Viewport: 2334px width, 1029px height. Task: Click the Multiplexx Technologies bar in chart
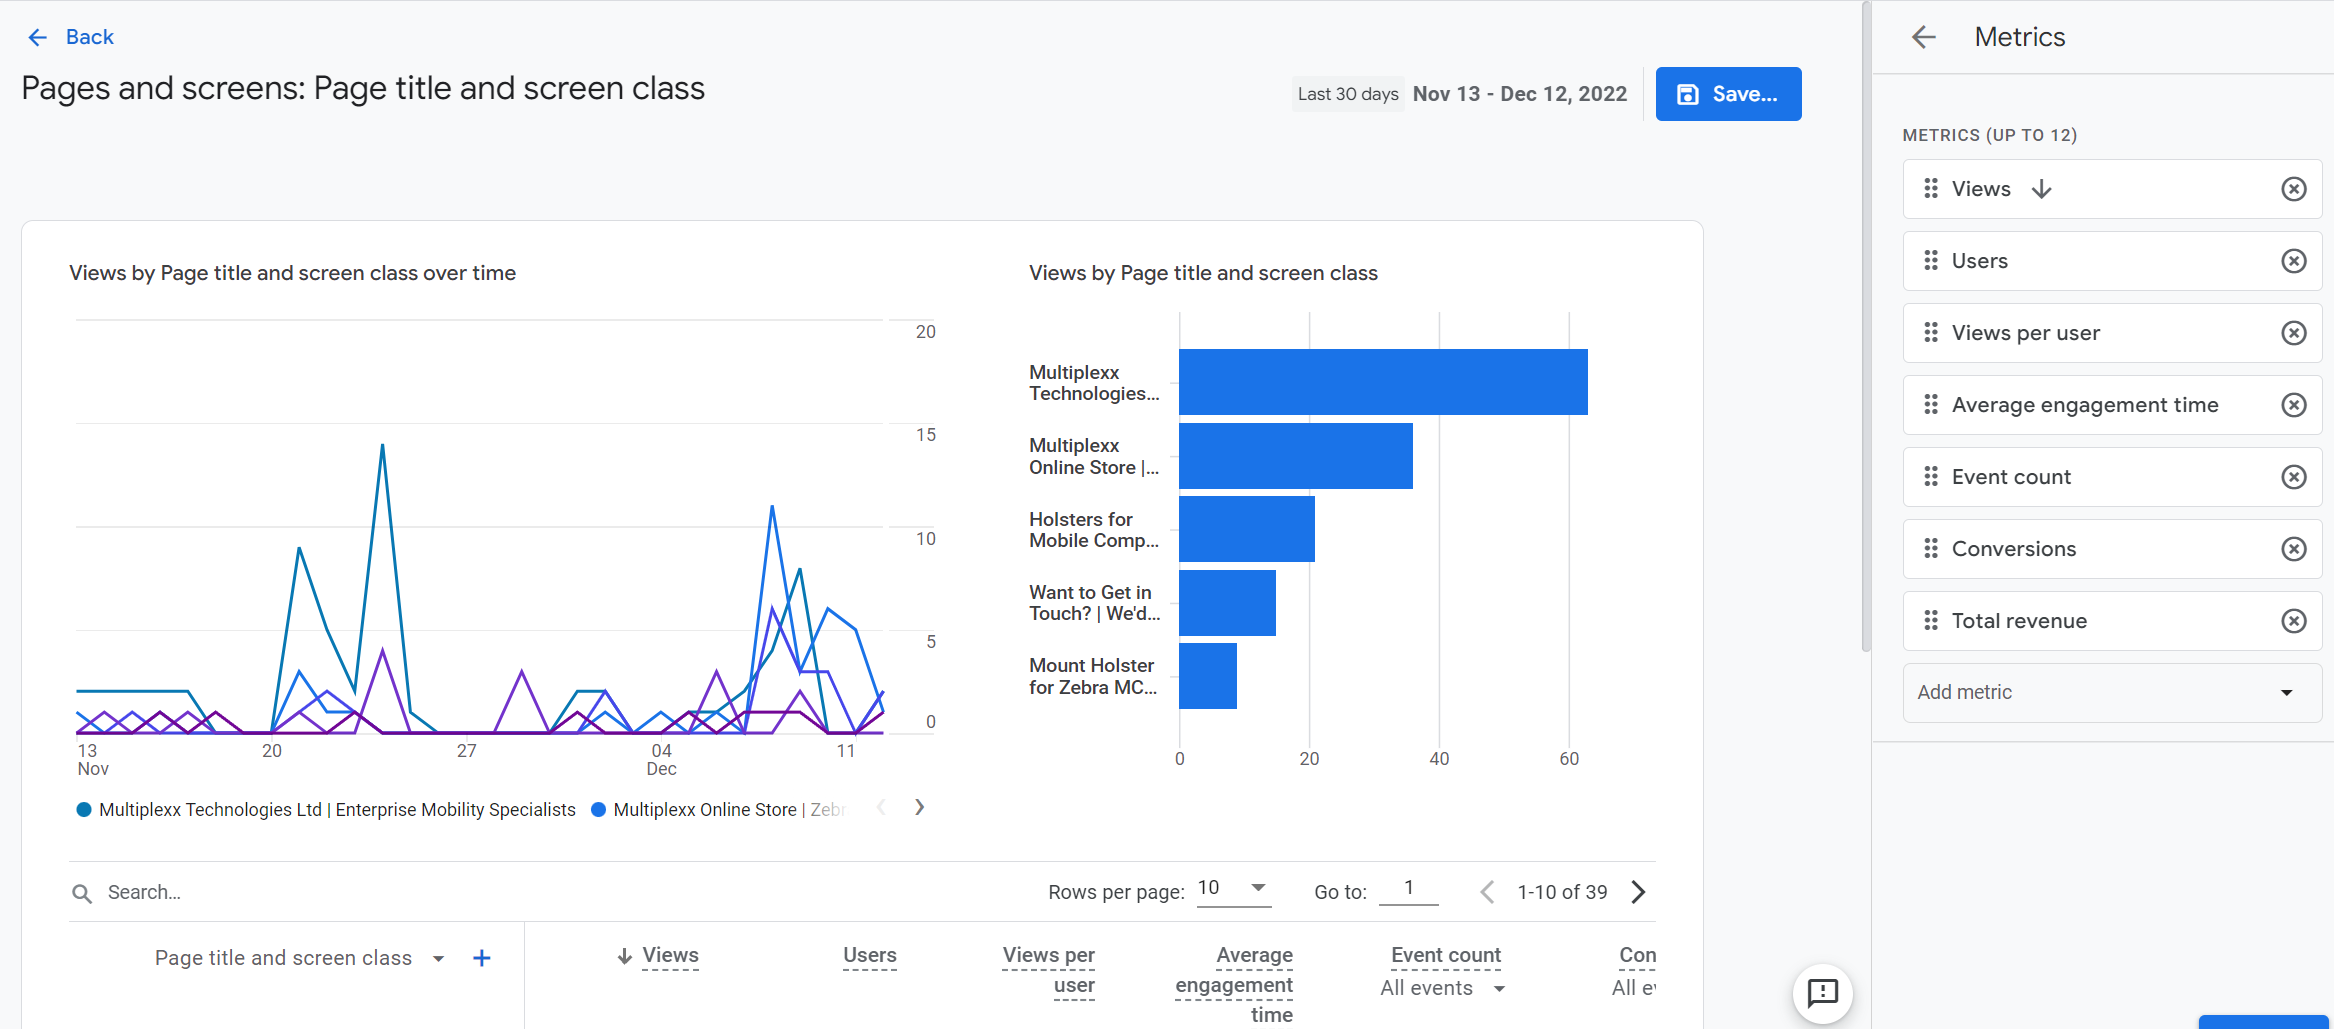click(1382, 382)
